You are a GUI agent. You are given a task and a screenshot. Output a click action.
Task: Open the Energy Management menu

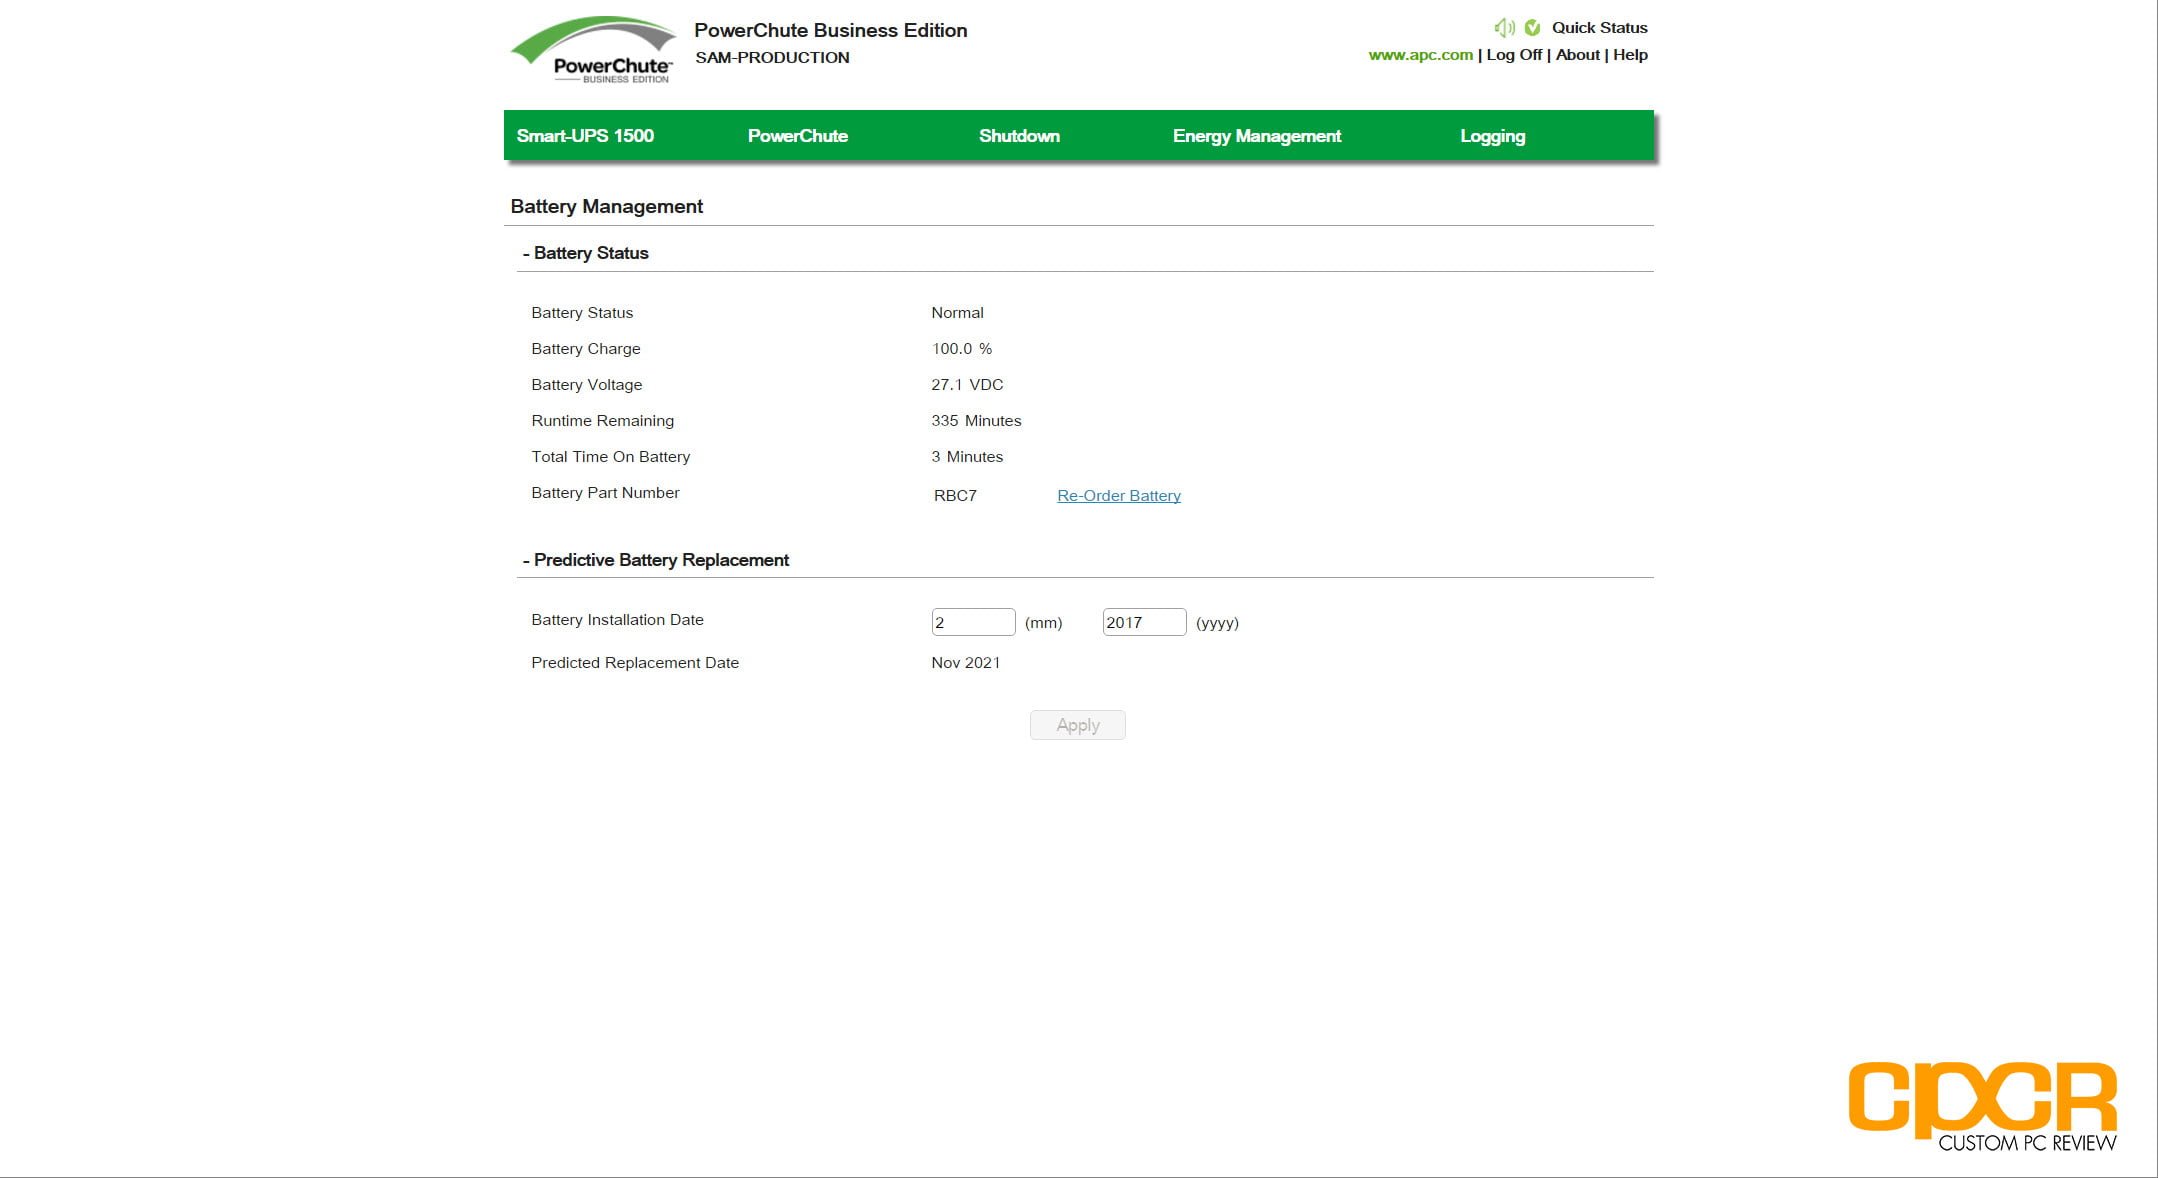(1257, 136)
